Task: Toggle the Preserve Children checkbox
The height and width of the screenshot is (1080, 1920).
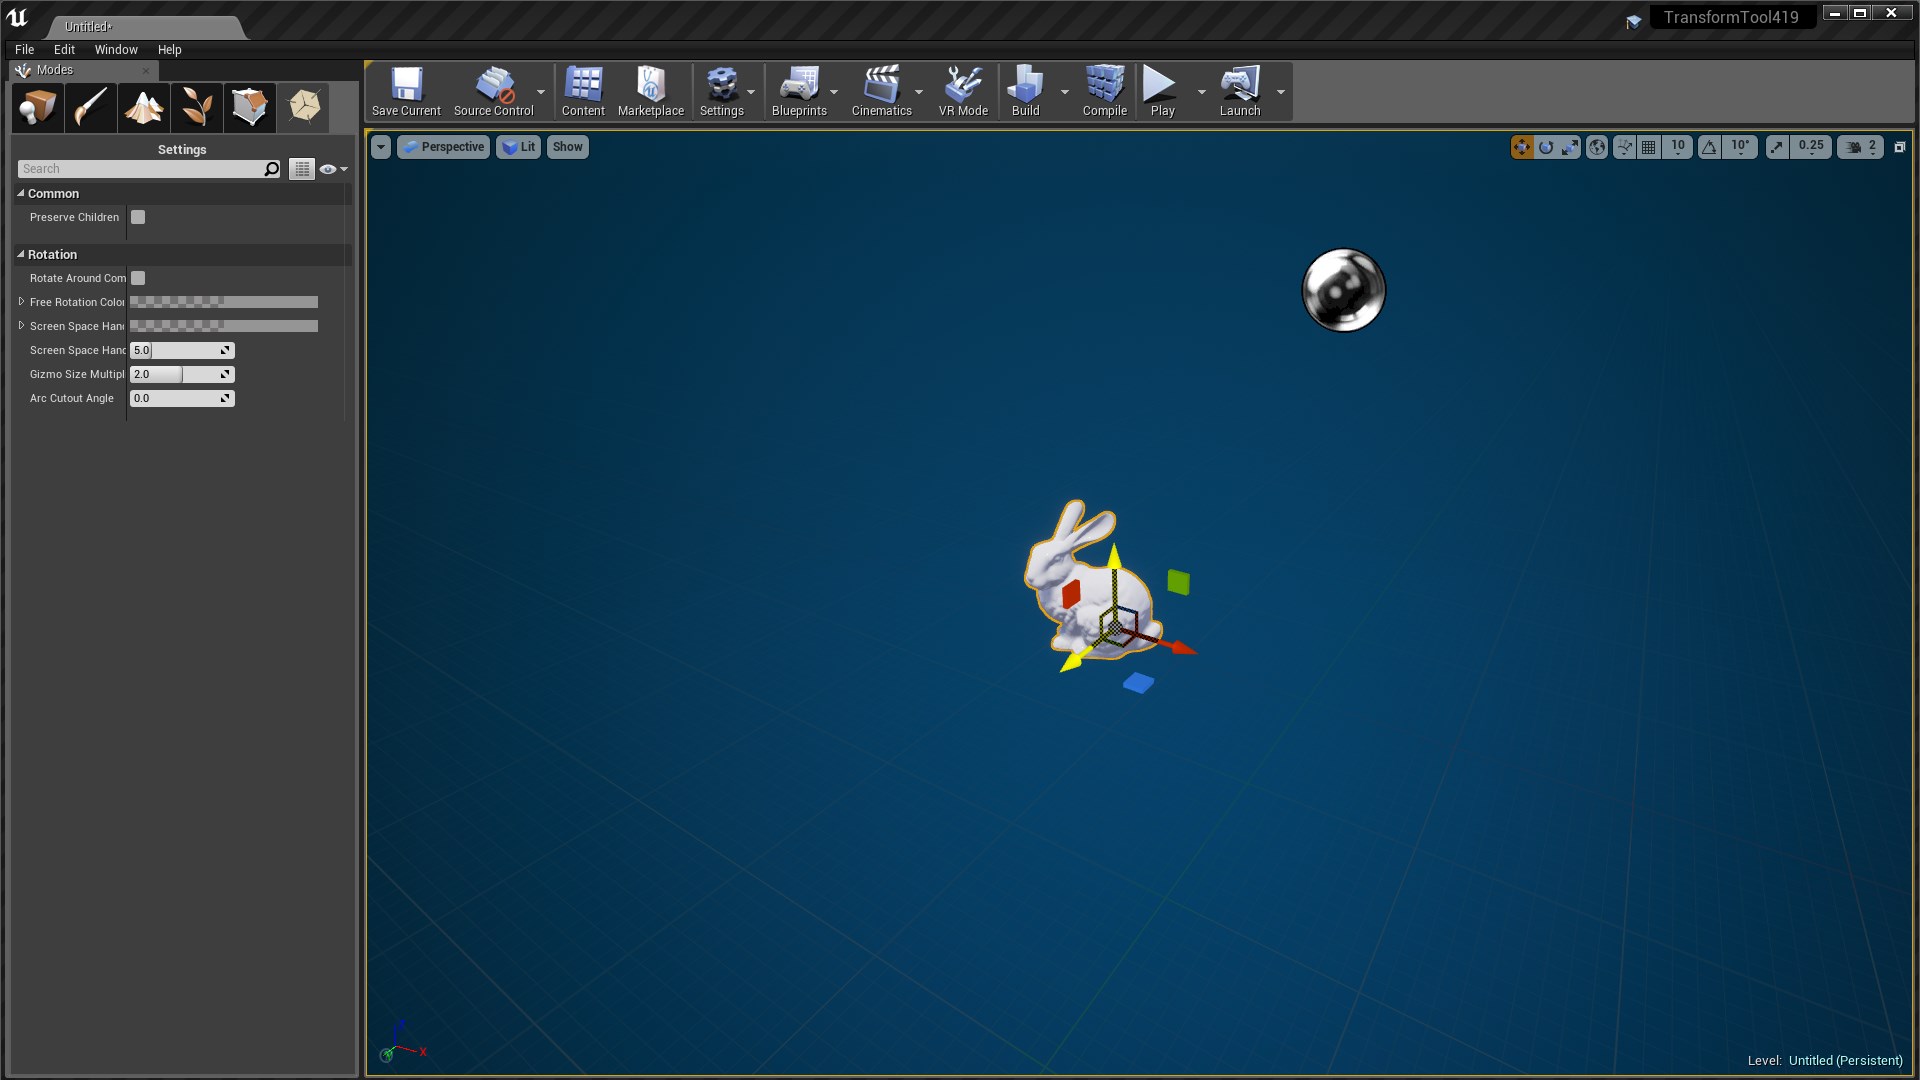Action: [x=138, y=217]
